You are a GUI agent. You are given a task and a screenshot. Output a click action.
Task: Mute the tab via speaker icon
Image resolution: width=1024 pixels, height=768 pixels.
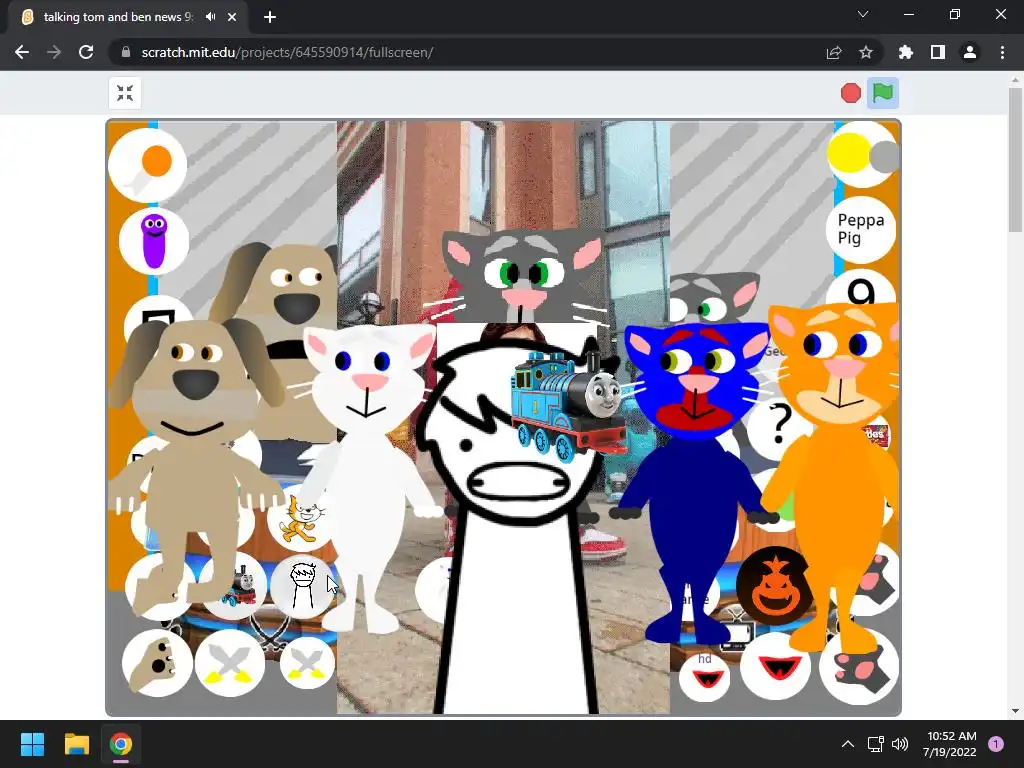coord(210,17)
